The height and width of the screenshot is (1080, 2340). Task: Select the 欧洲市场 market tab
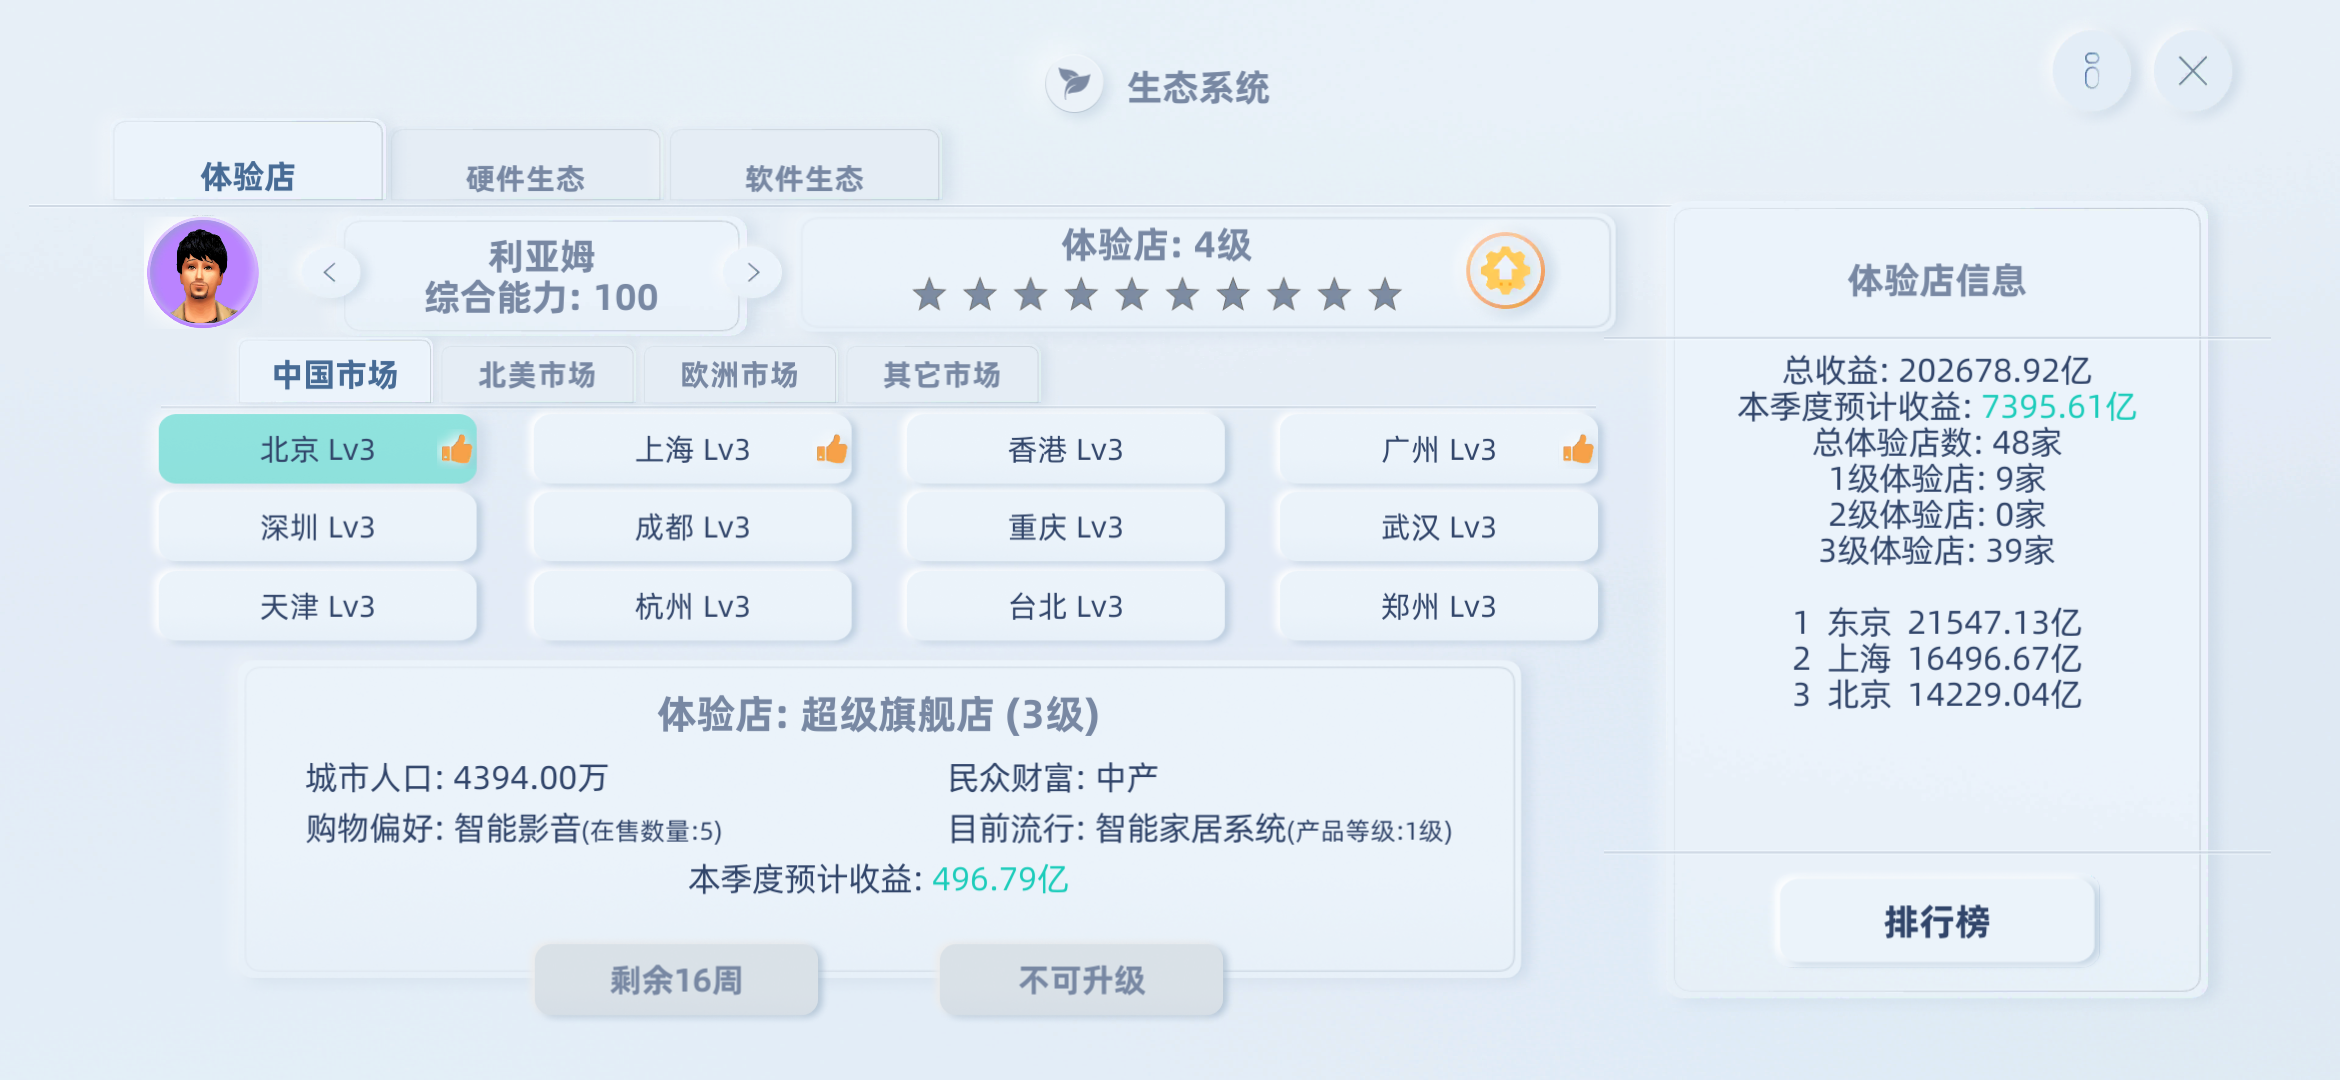pyautogui.click(x=739, y=375)
